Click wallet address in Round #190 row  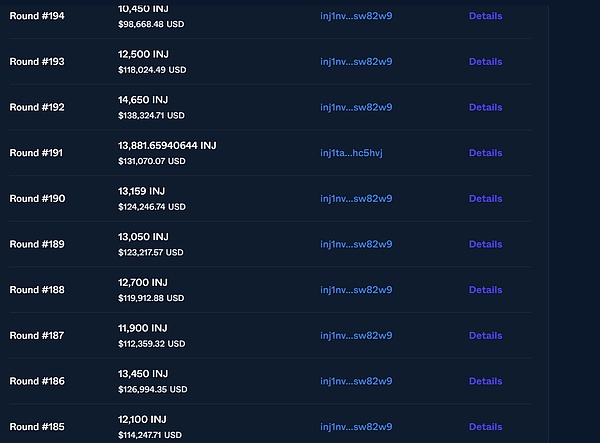click(x=356, y=199)
